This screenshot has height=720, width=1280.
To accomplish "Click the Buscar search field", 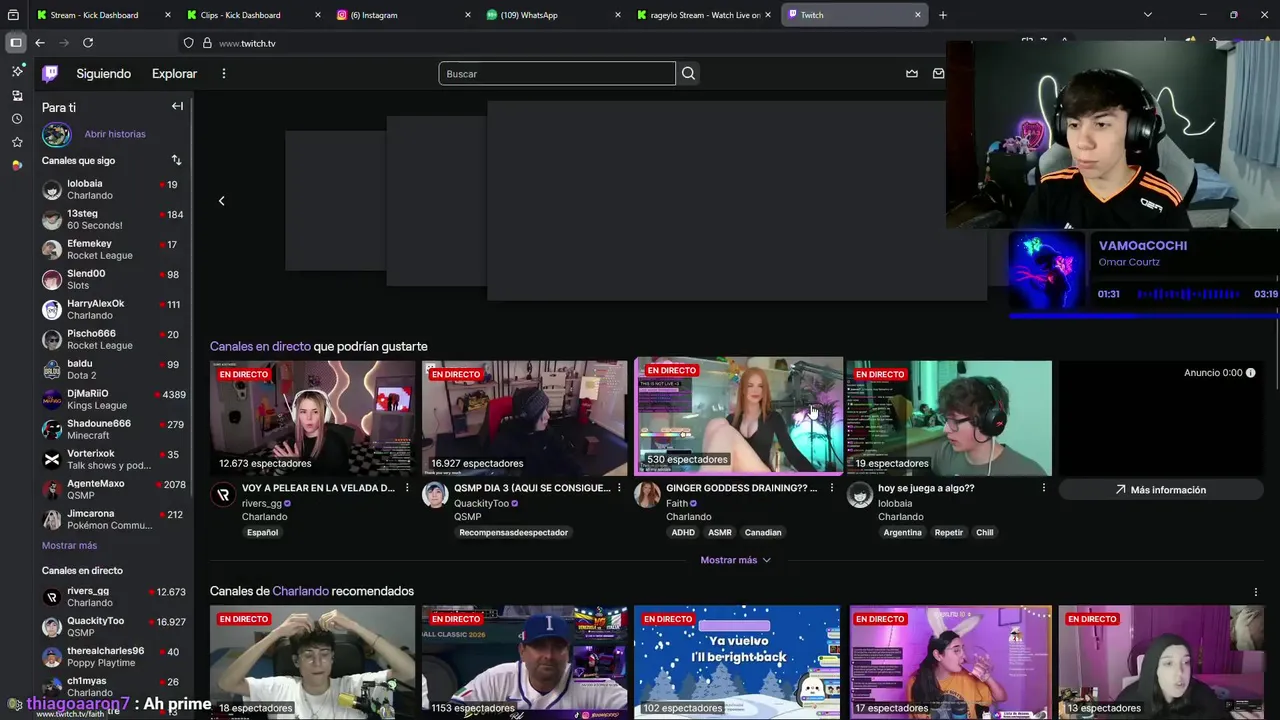I will [x=557, y=73].
